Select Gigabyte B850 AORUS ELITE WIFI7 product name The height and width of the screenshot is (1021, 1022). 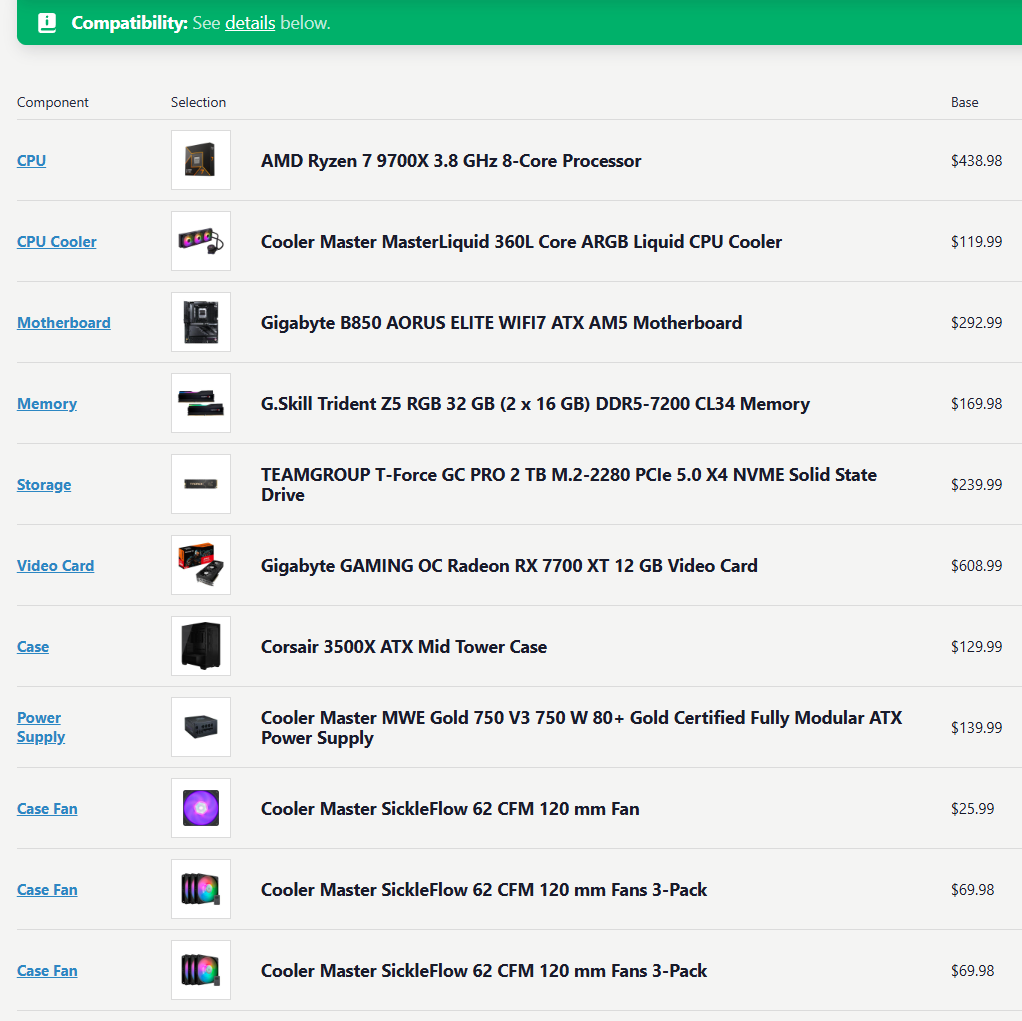[501, 323]
